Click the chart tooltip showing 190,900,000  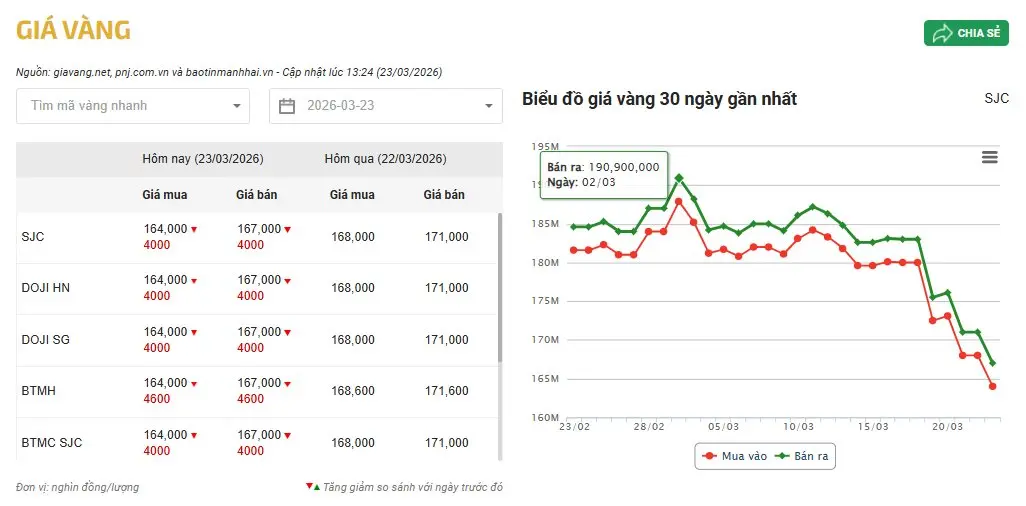603,175
